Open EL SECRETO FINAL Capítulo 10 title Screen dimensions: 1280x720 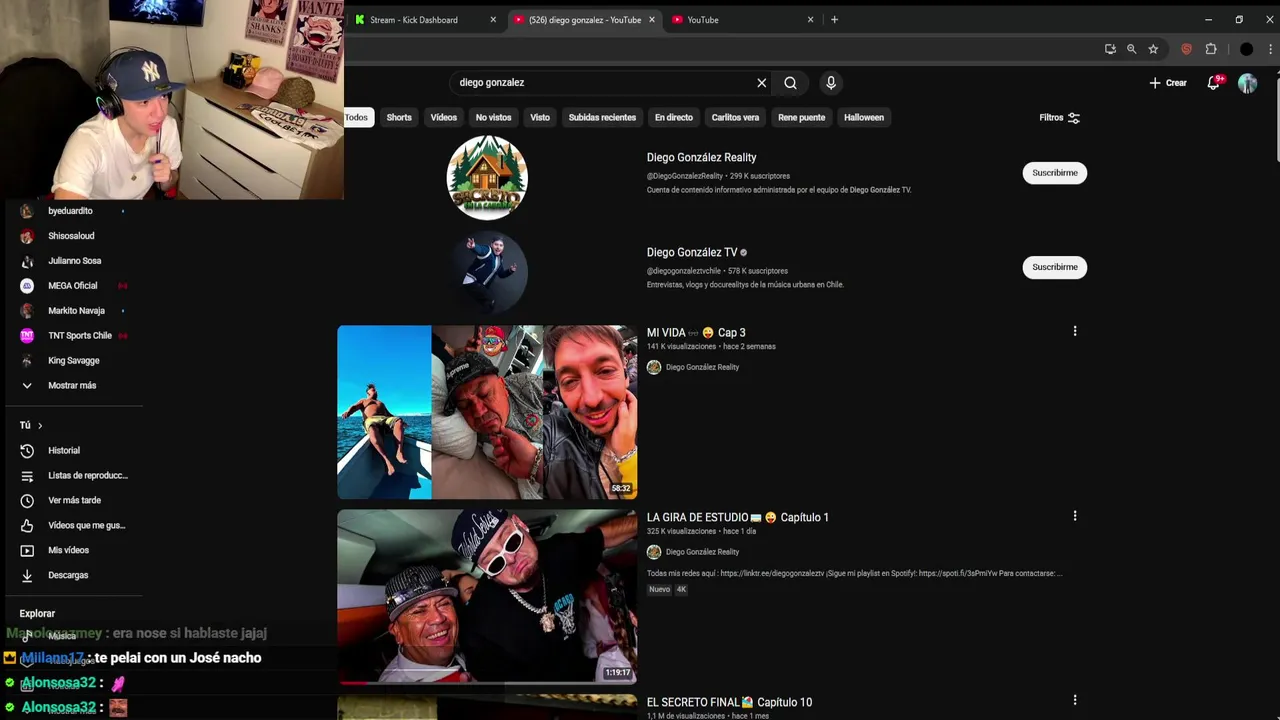click(x=729, y=702)
